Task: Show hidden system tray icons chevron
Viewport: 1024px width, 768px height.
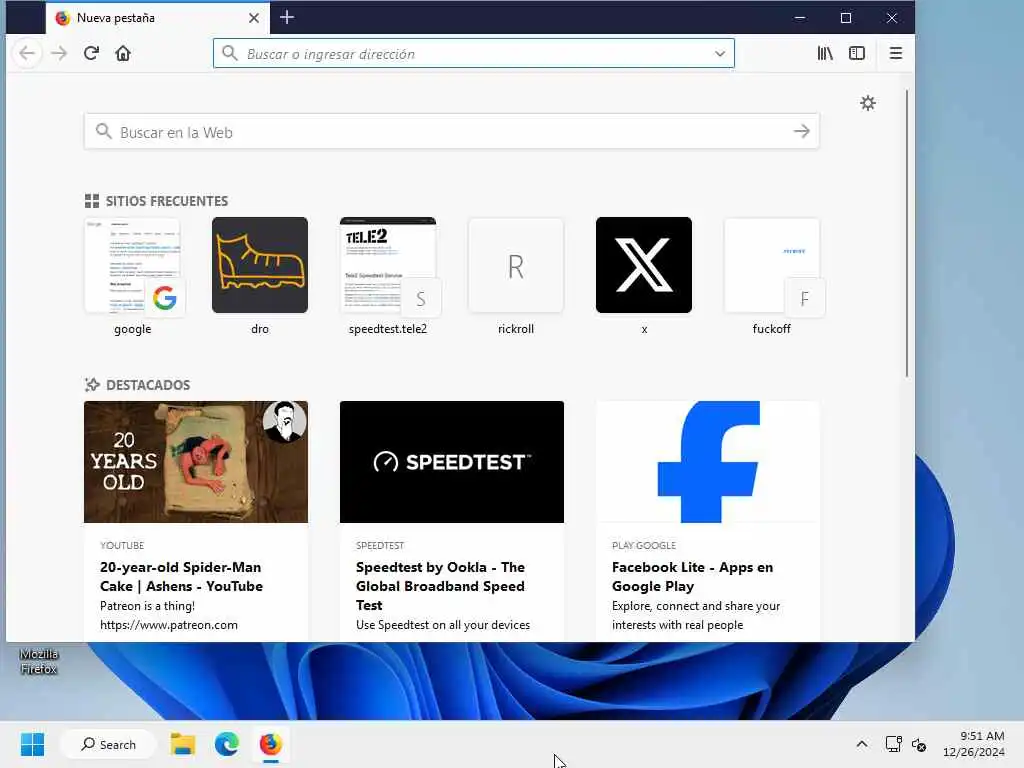Action: click(862, 744)
